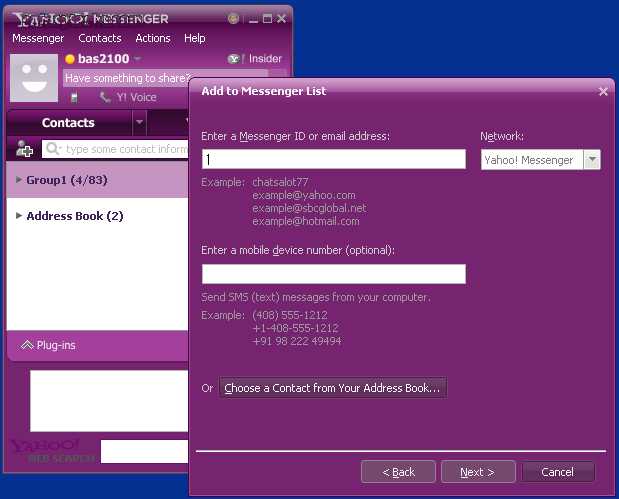Open the Actions menu
The height and width of the screenshot is (499, 619).
pyautogui.click(x=153, y=38)
